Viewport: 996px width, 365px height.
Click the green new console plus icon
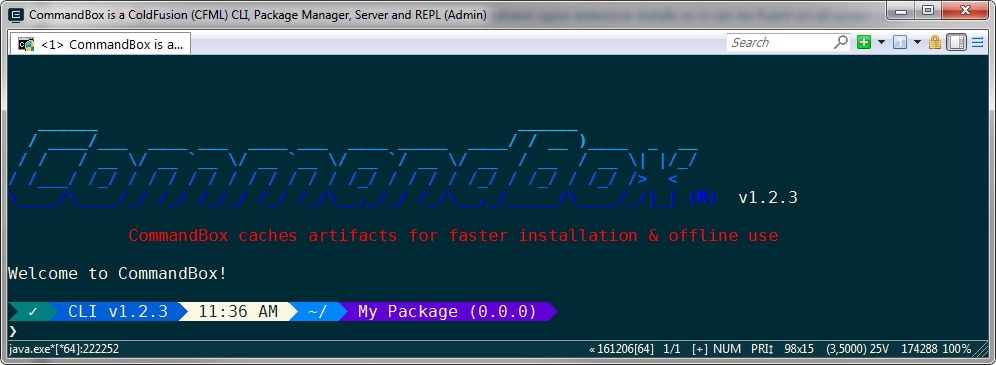tap(863, 43)
